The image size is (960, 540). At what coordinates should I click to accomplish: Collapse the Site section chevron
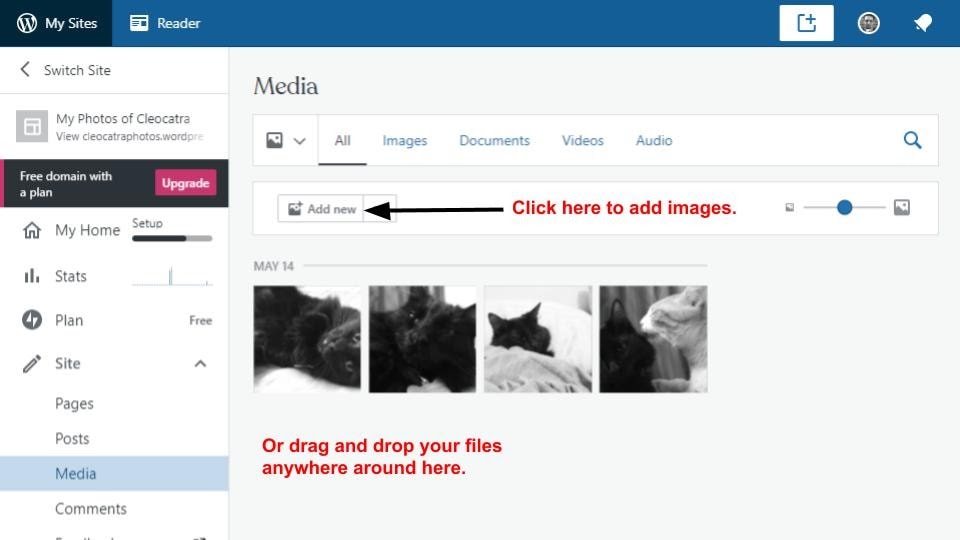coord(200,364)
